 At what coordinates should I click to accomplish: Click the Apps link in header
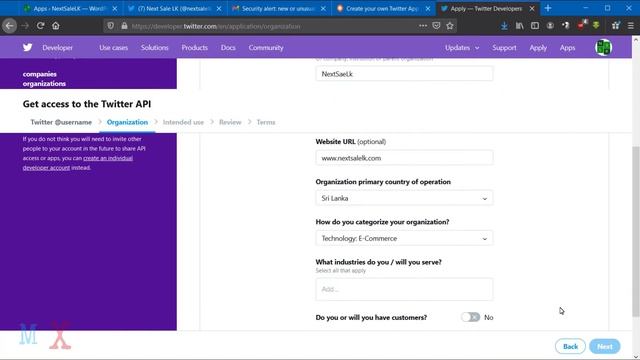(x=567, y=48)
